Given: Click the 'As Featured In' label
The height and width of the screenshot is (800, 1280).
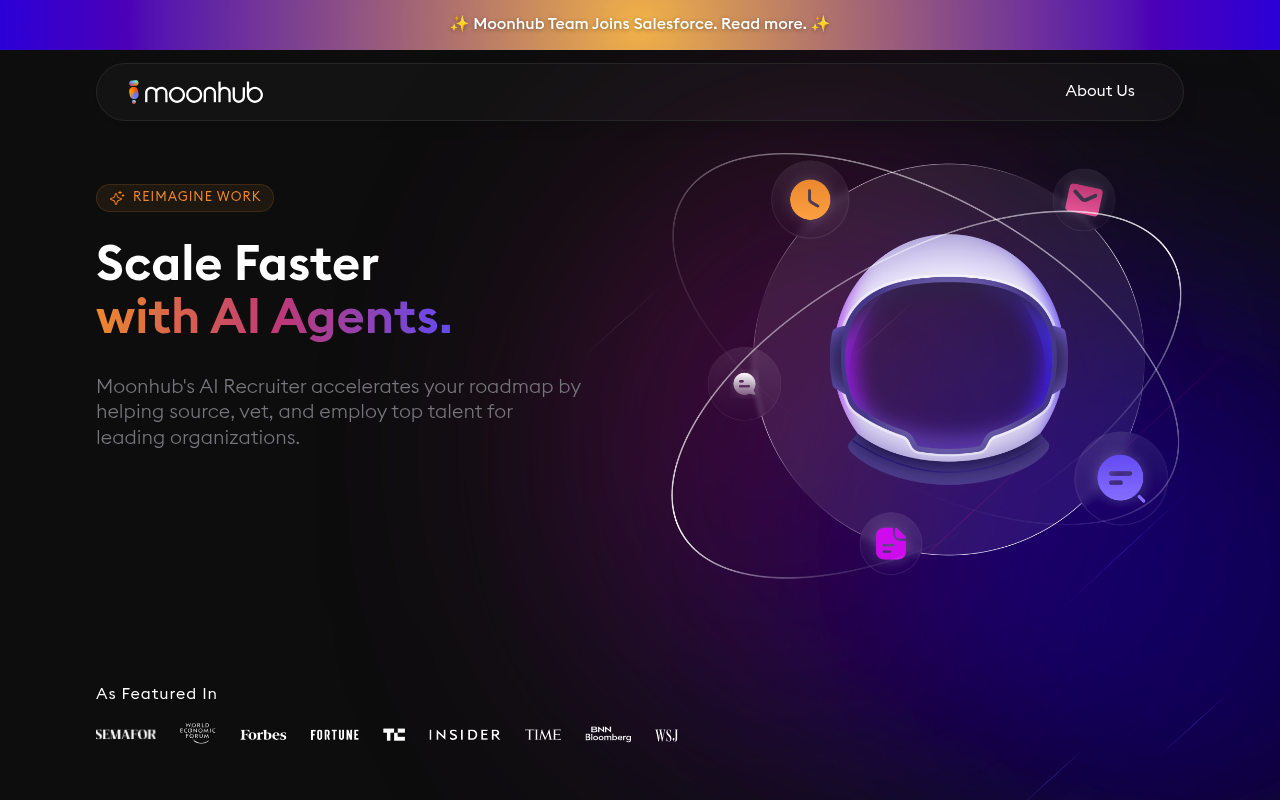Looking at the screenshot, I should pos(157,694).
